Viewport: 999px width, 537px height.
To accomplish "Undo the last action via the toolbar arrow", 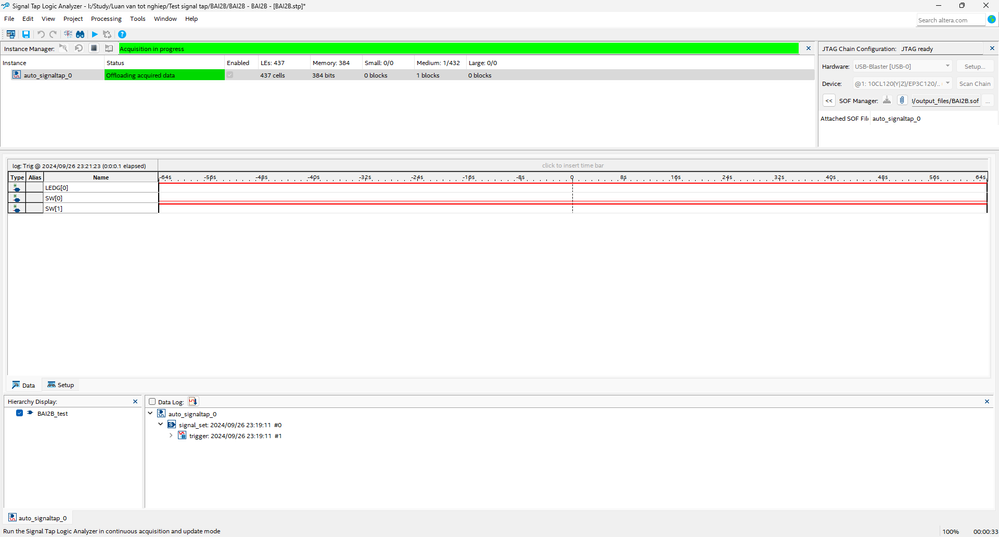I will [x=41, y=34].
